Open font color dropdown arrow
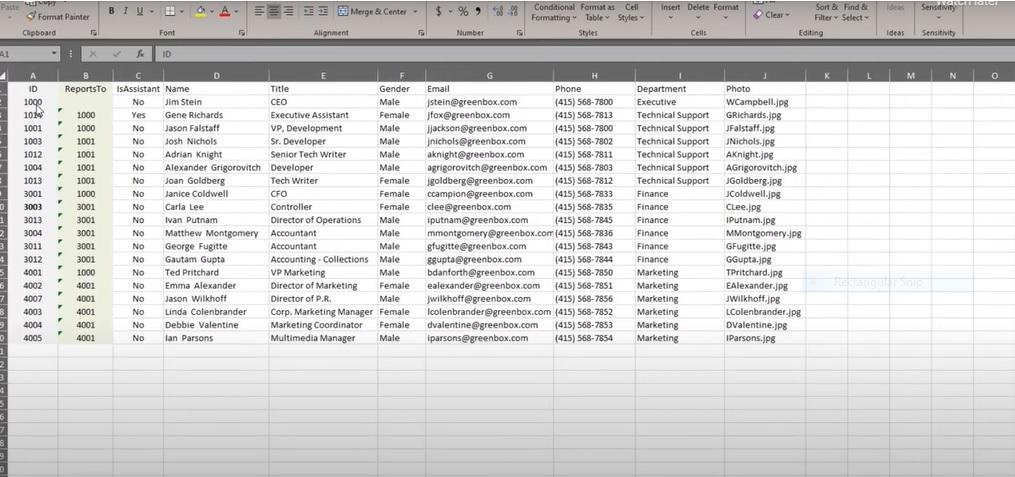This screenshot has height=477, width=1015. pyautogui.click(x=236, y=12)
